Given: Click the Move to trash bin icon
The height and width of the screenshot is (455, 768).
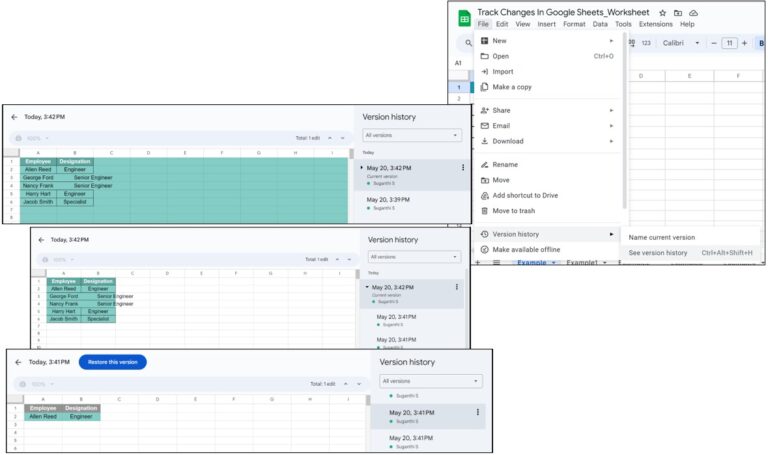Looking at the screenshot, I should [484, 211].
